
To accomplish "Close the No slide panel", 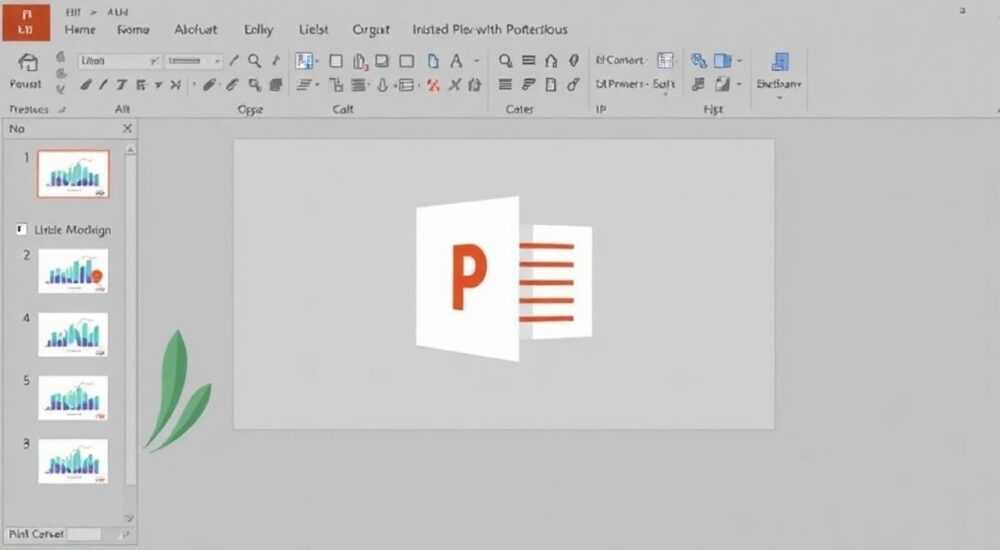I will (x=127, y=128).
